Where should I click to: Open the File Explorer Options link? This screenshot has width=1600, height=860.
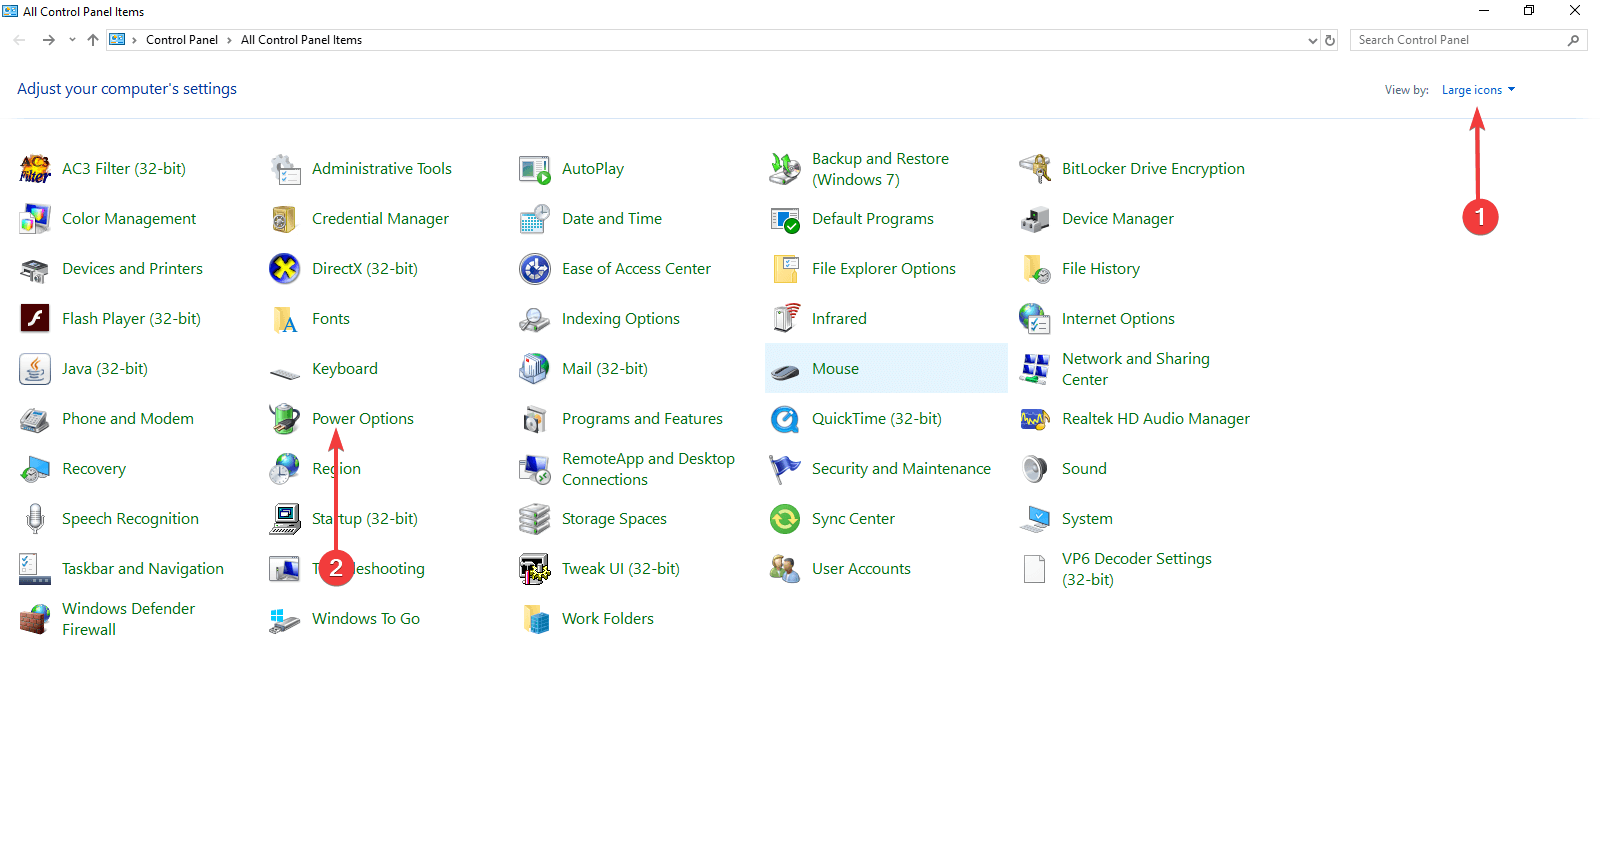884,269
